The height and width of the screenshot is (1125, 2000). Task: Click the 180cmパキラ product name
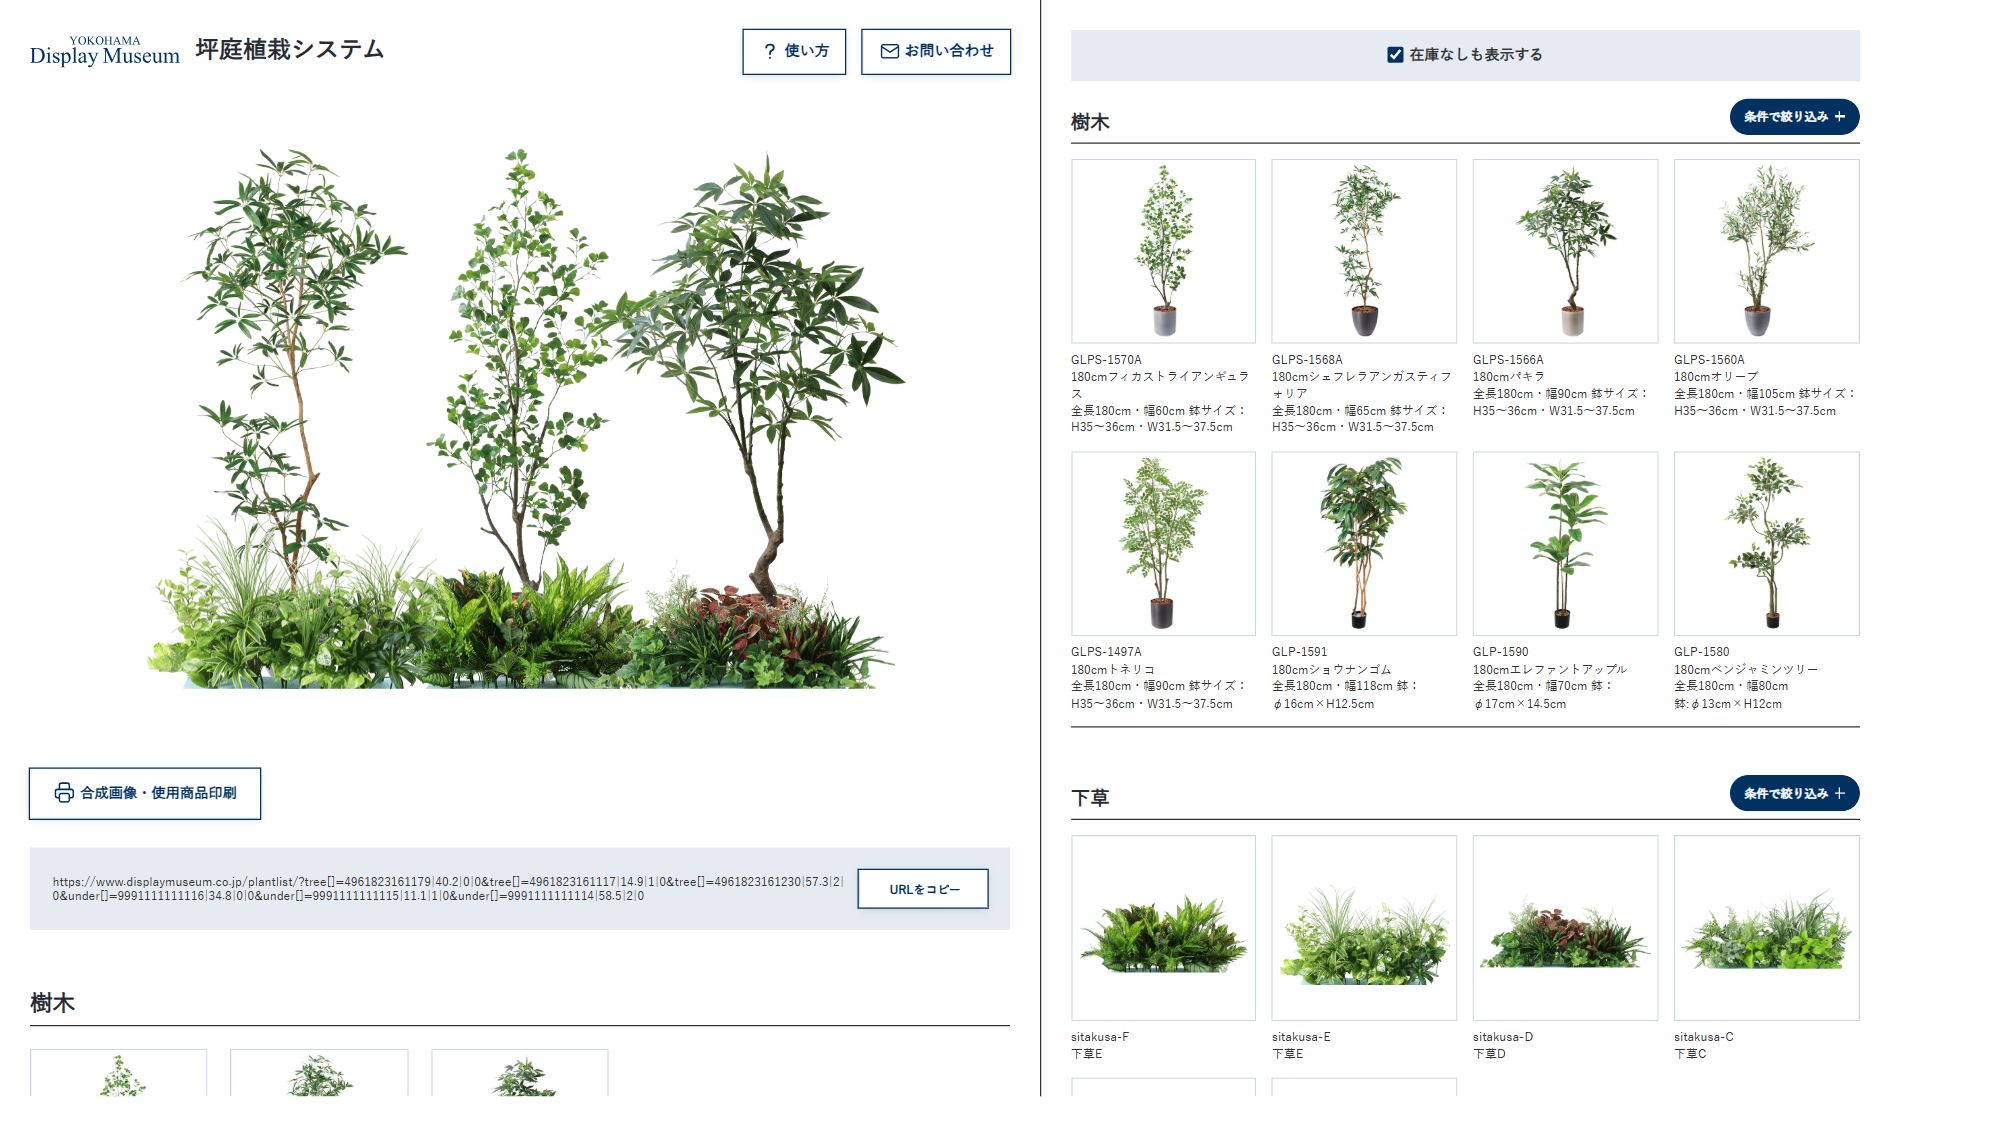click(x=1509, y=377)
